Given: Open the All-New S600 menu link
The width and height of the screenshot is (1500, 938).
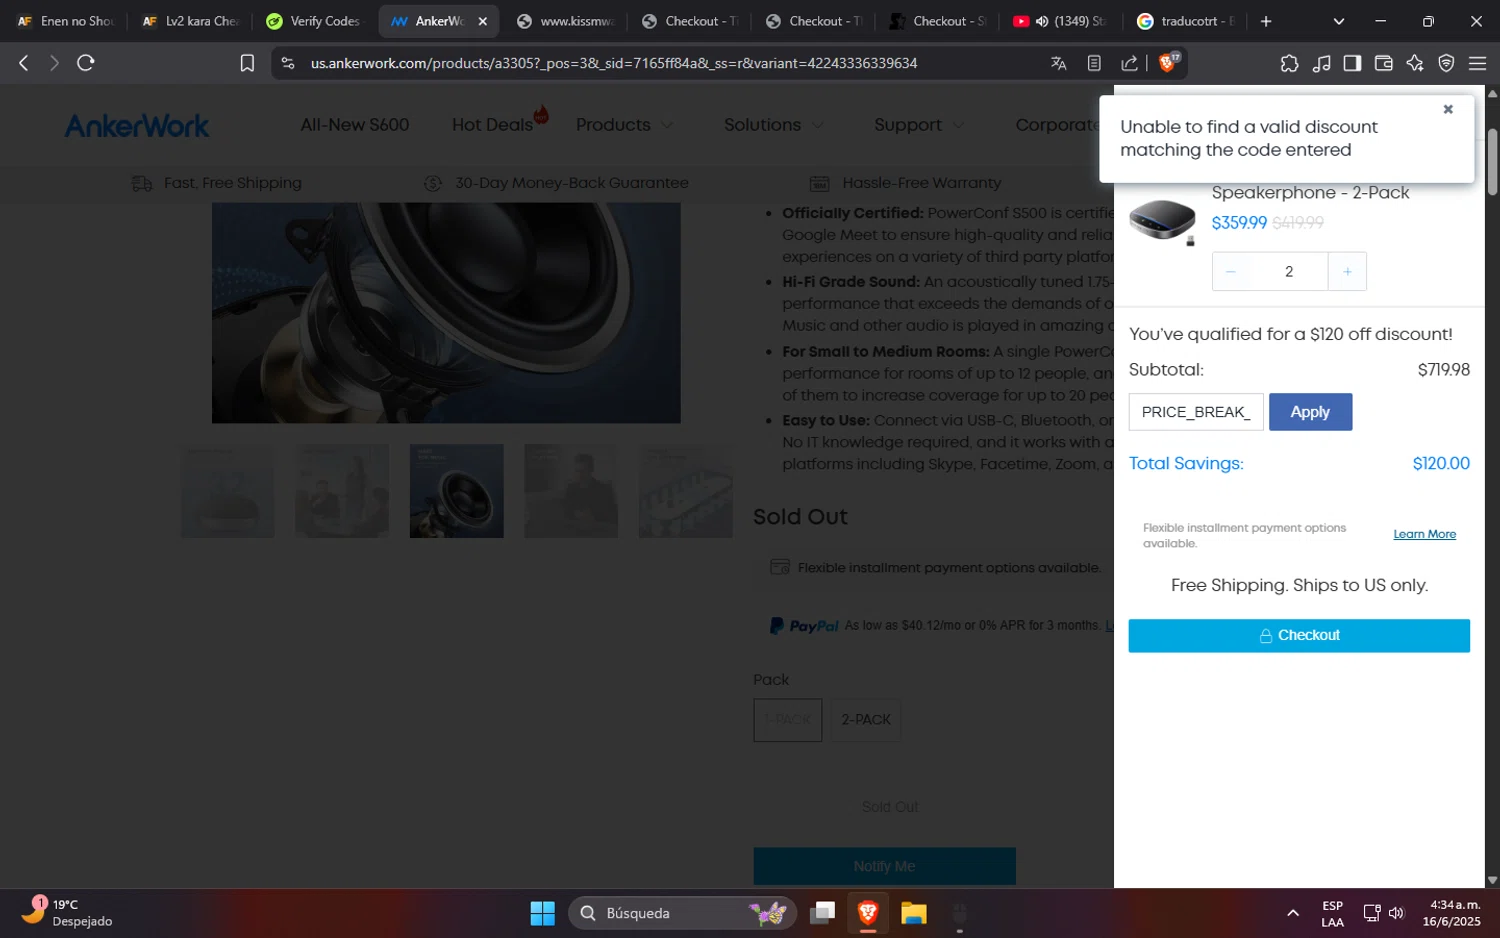Looking at the screenshot, I should click(355, 125).
